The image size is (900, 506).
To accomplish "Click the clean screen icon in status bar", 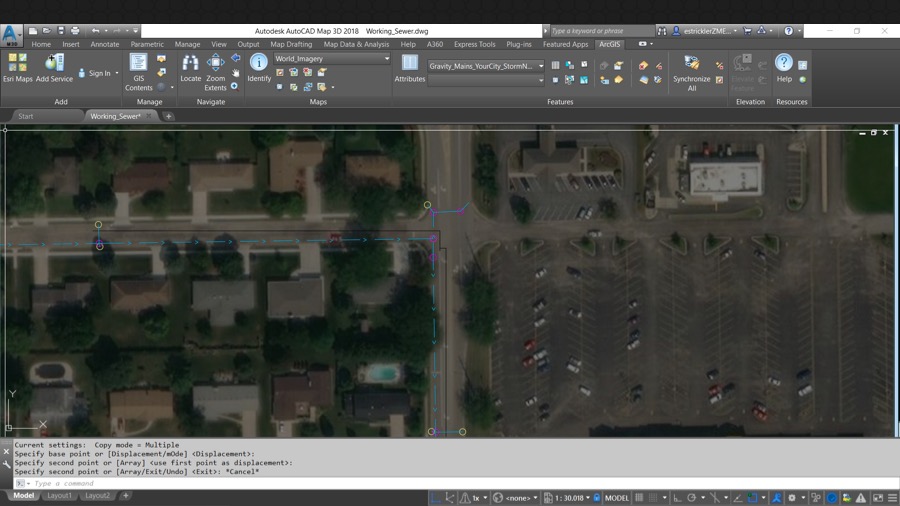I will (878, 498).
